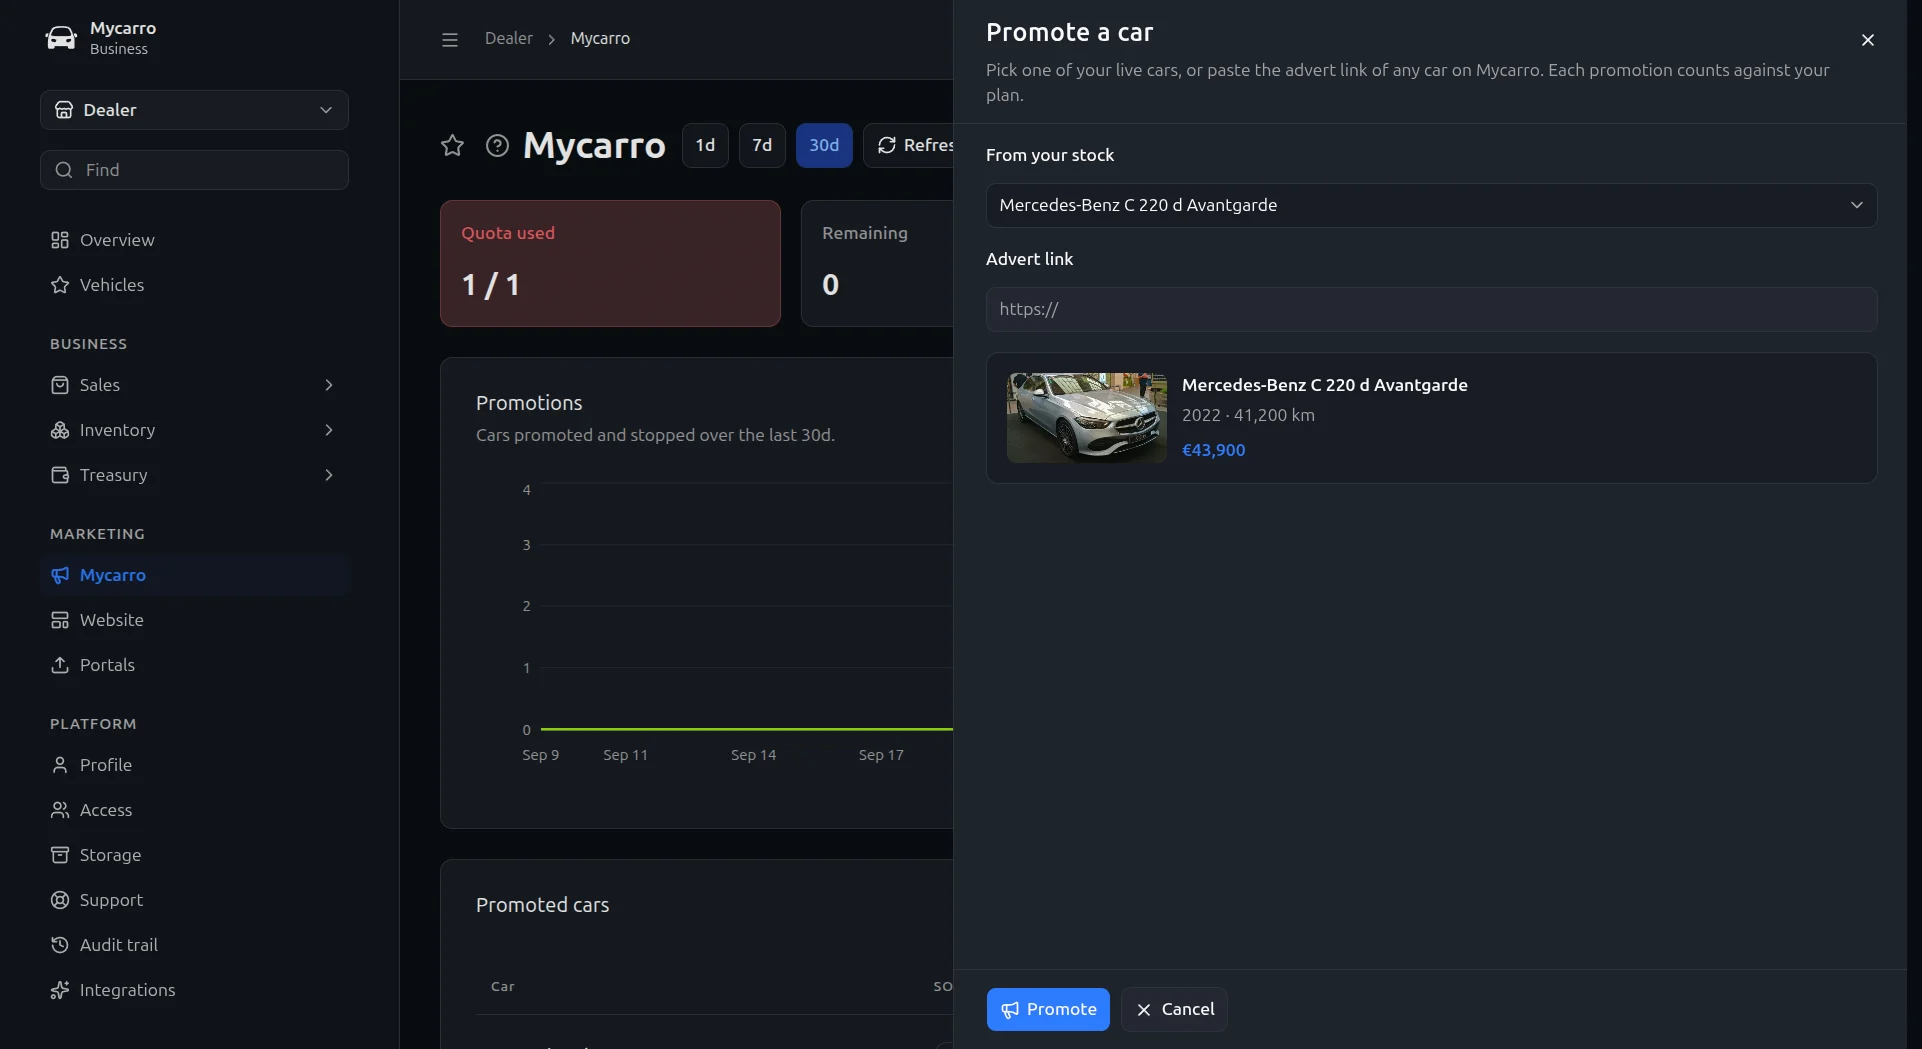Open the Portals sidebar item
The image size is (1922, 1049).
click(x=194, y=665)
